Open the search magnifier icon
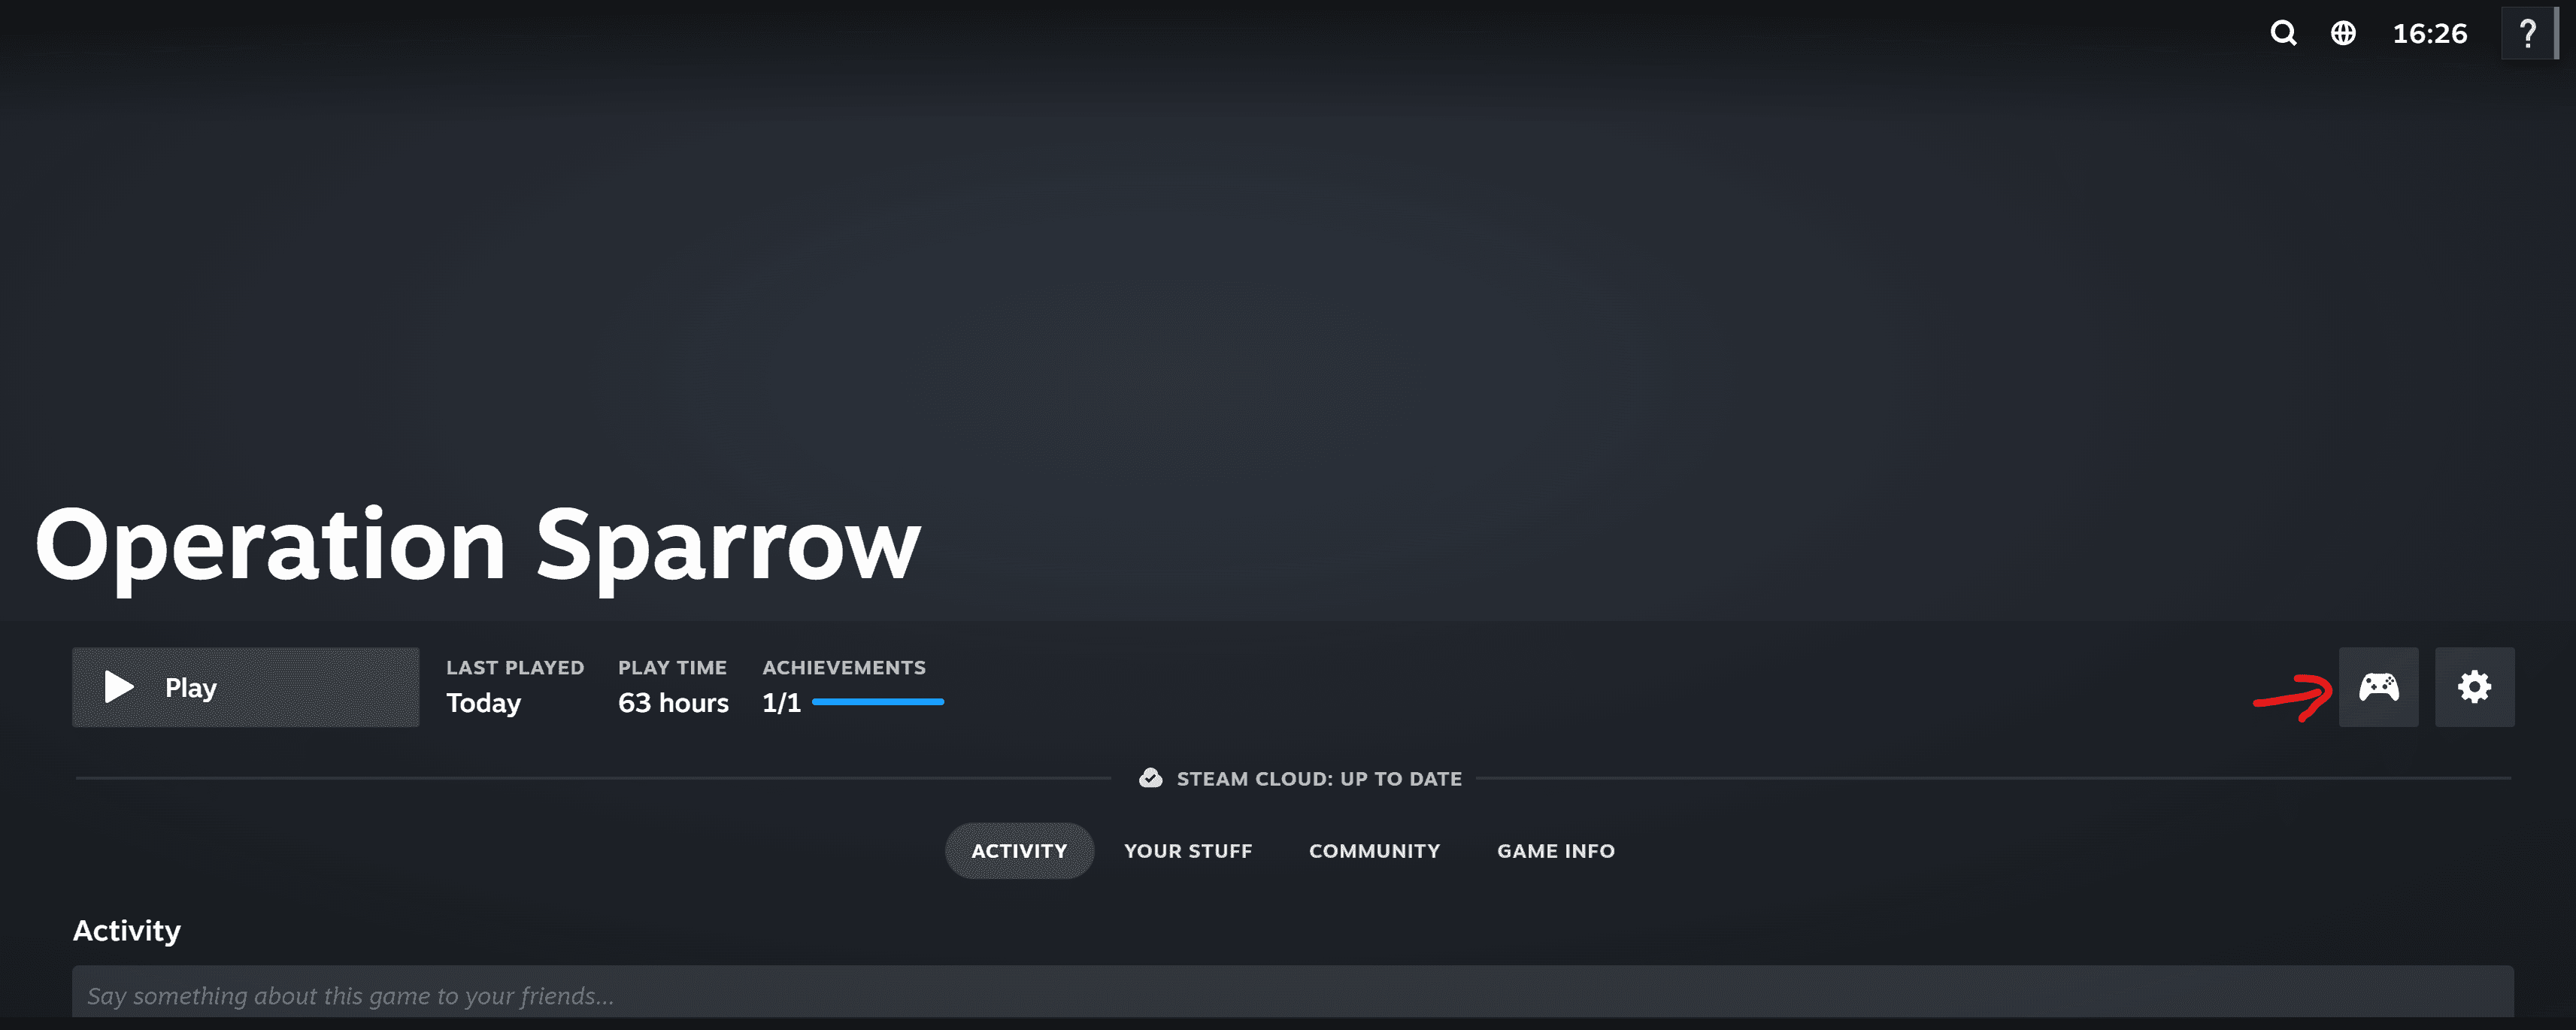 point(2283,33)
